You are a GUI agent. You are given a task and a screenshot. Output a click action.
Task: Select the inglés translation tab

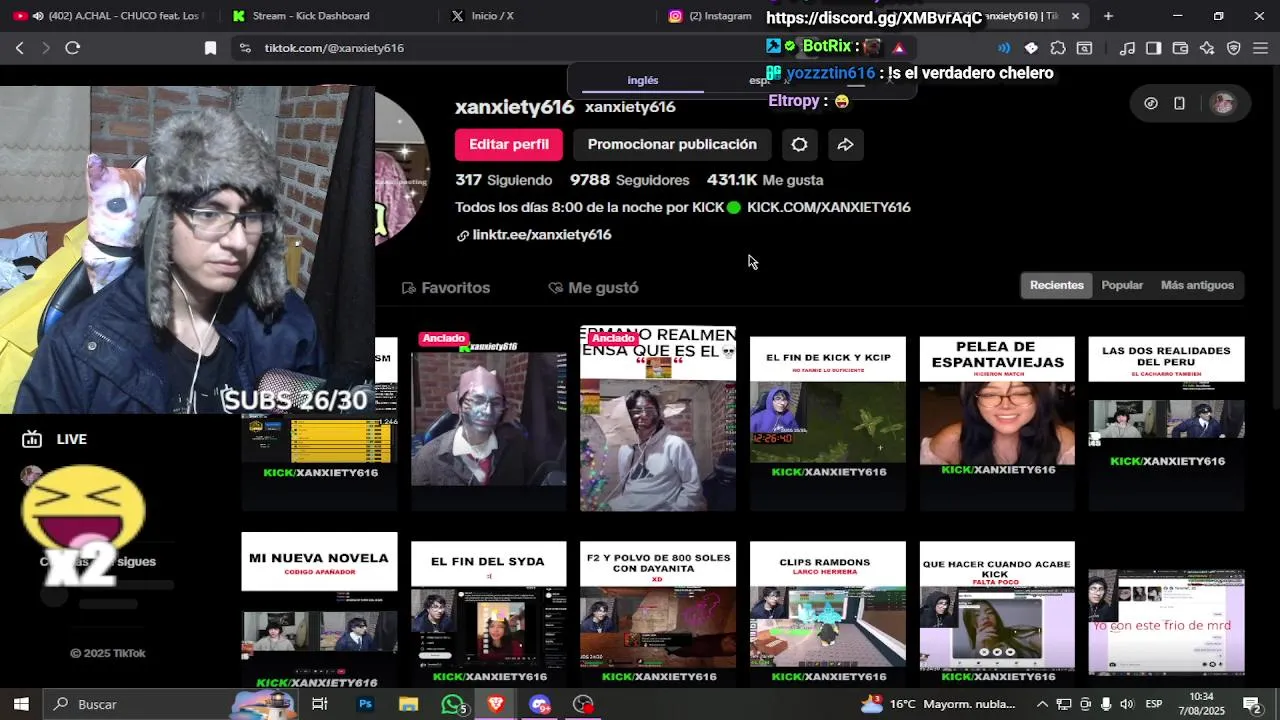click(642, 80)
